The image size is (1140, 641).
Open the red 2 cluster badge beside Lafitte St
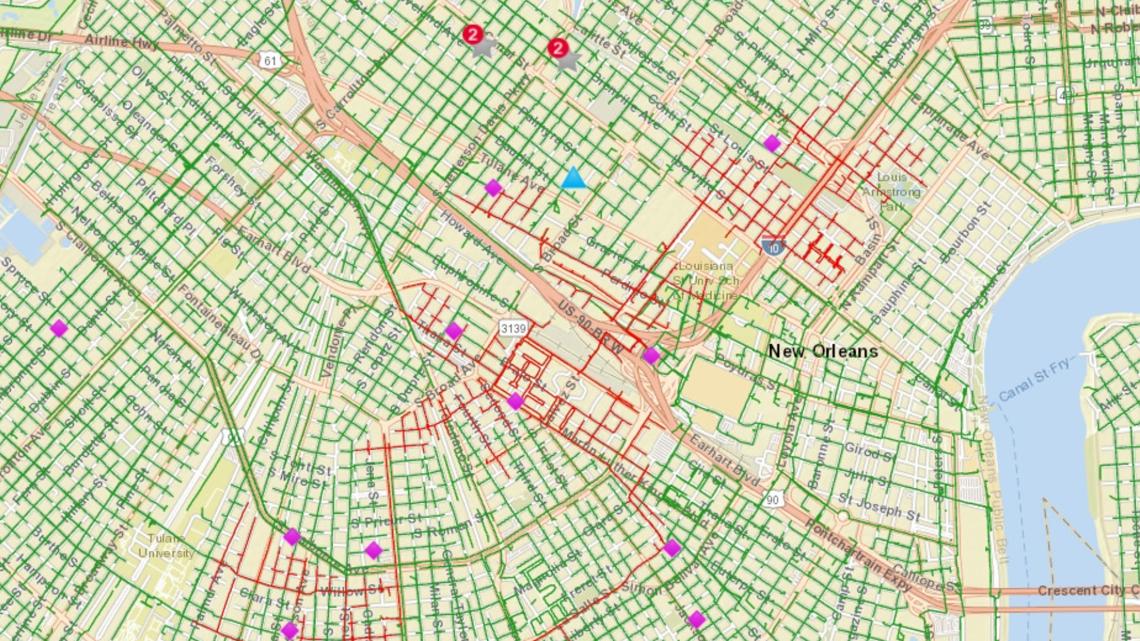558,48
